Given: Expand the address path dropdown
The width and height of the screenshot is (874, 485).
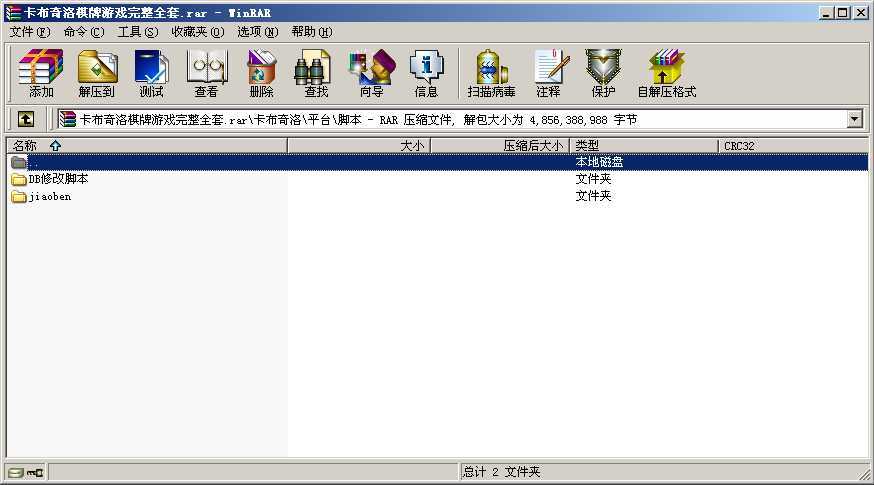Looking at the screenshot, I should click(854, 119).
